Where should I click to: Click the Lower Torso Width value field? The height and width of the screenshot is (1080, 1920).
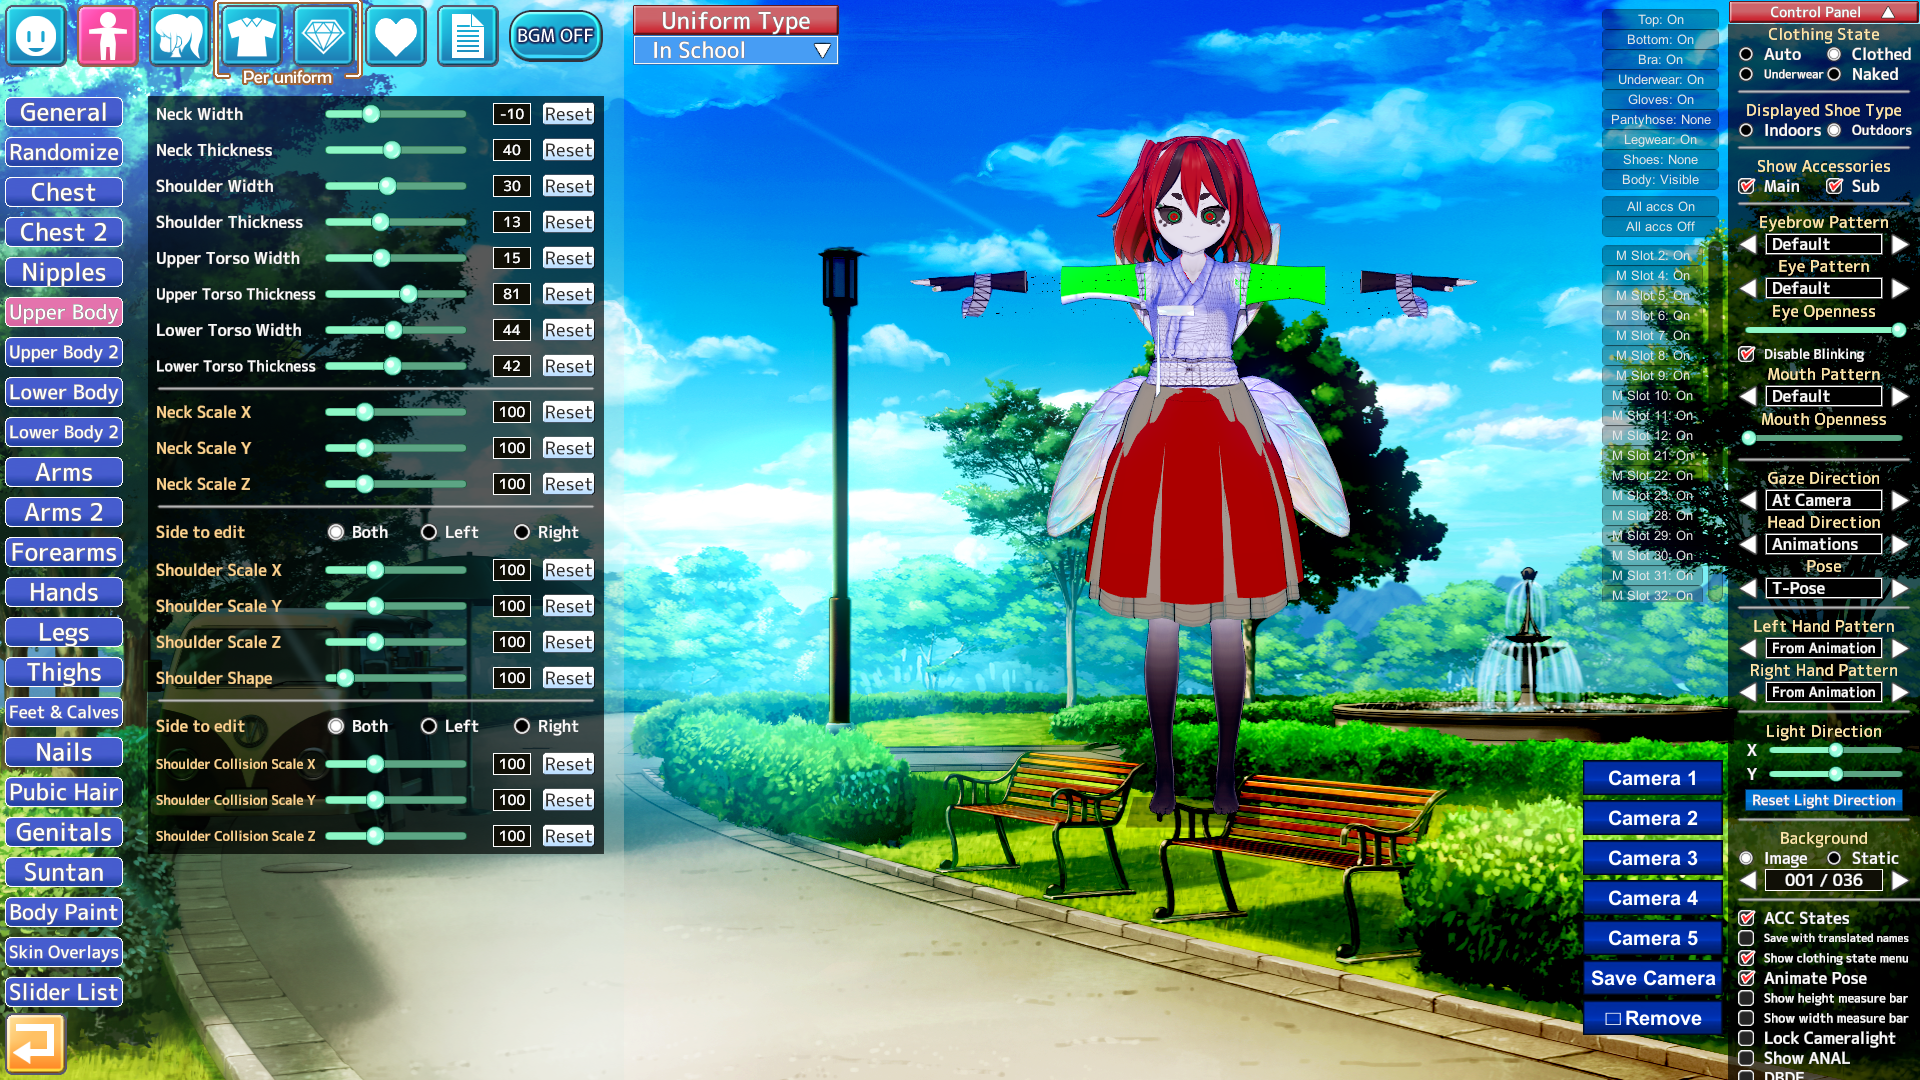[512, 330]
